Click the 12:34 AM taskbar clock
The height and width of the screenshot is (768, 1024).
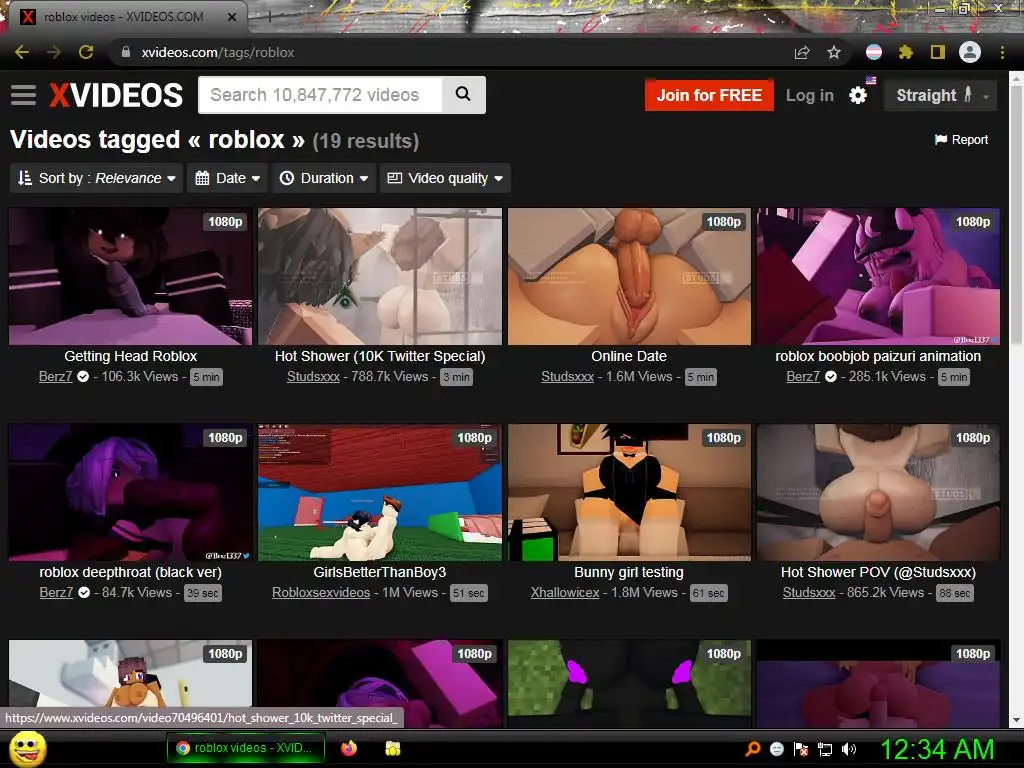click(x=937, y=749)
